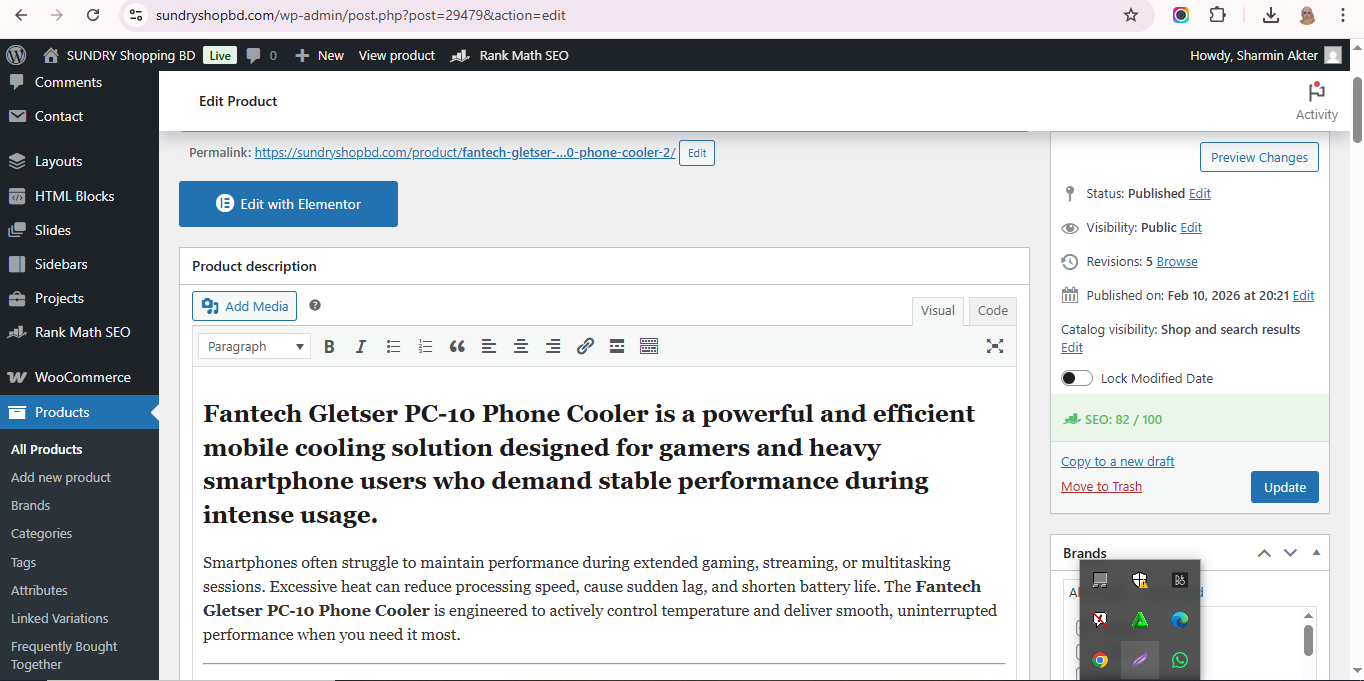Open Products in the sidebar
Viewport: 1364px width, 681px height.
(x=79, y=412)
